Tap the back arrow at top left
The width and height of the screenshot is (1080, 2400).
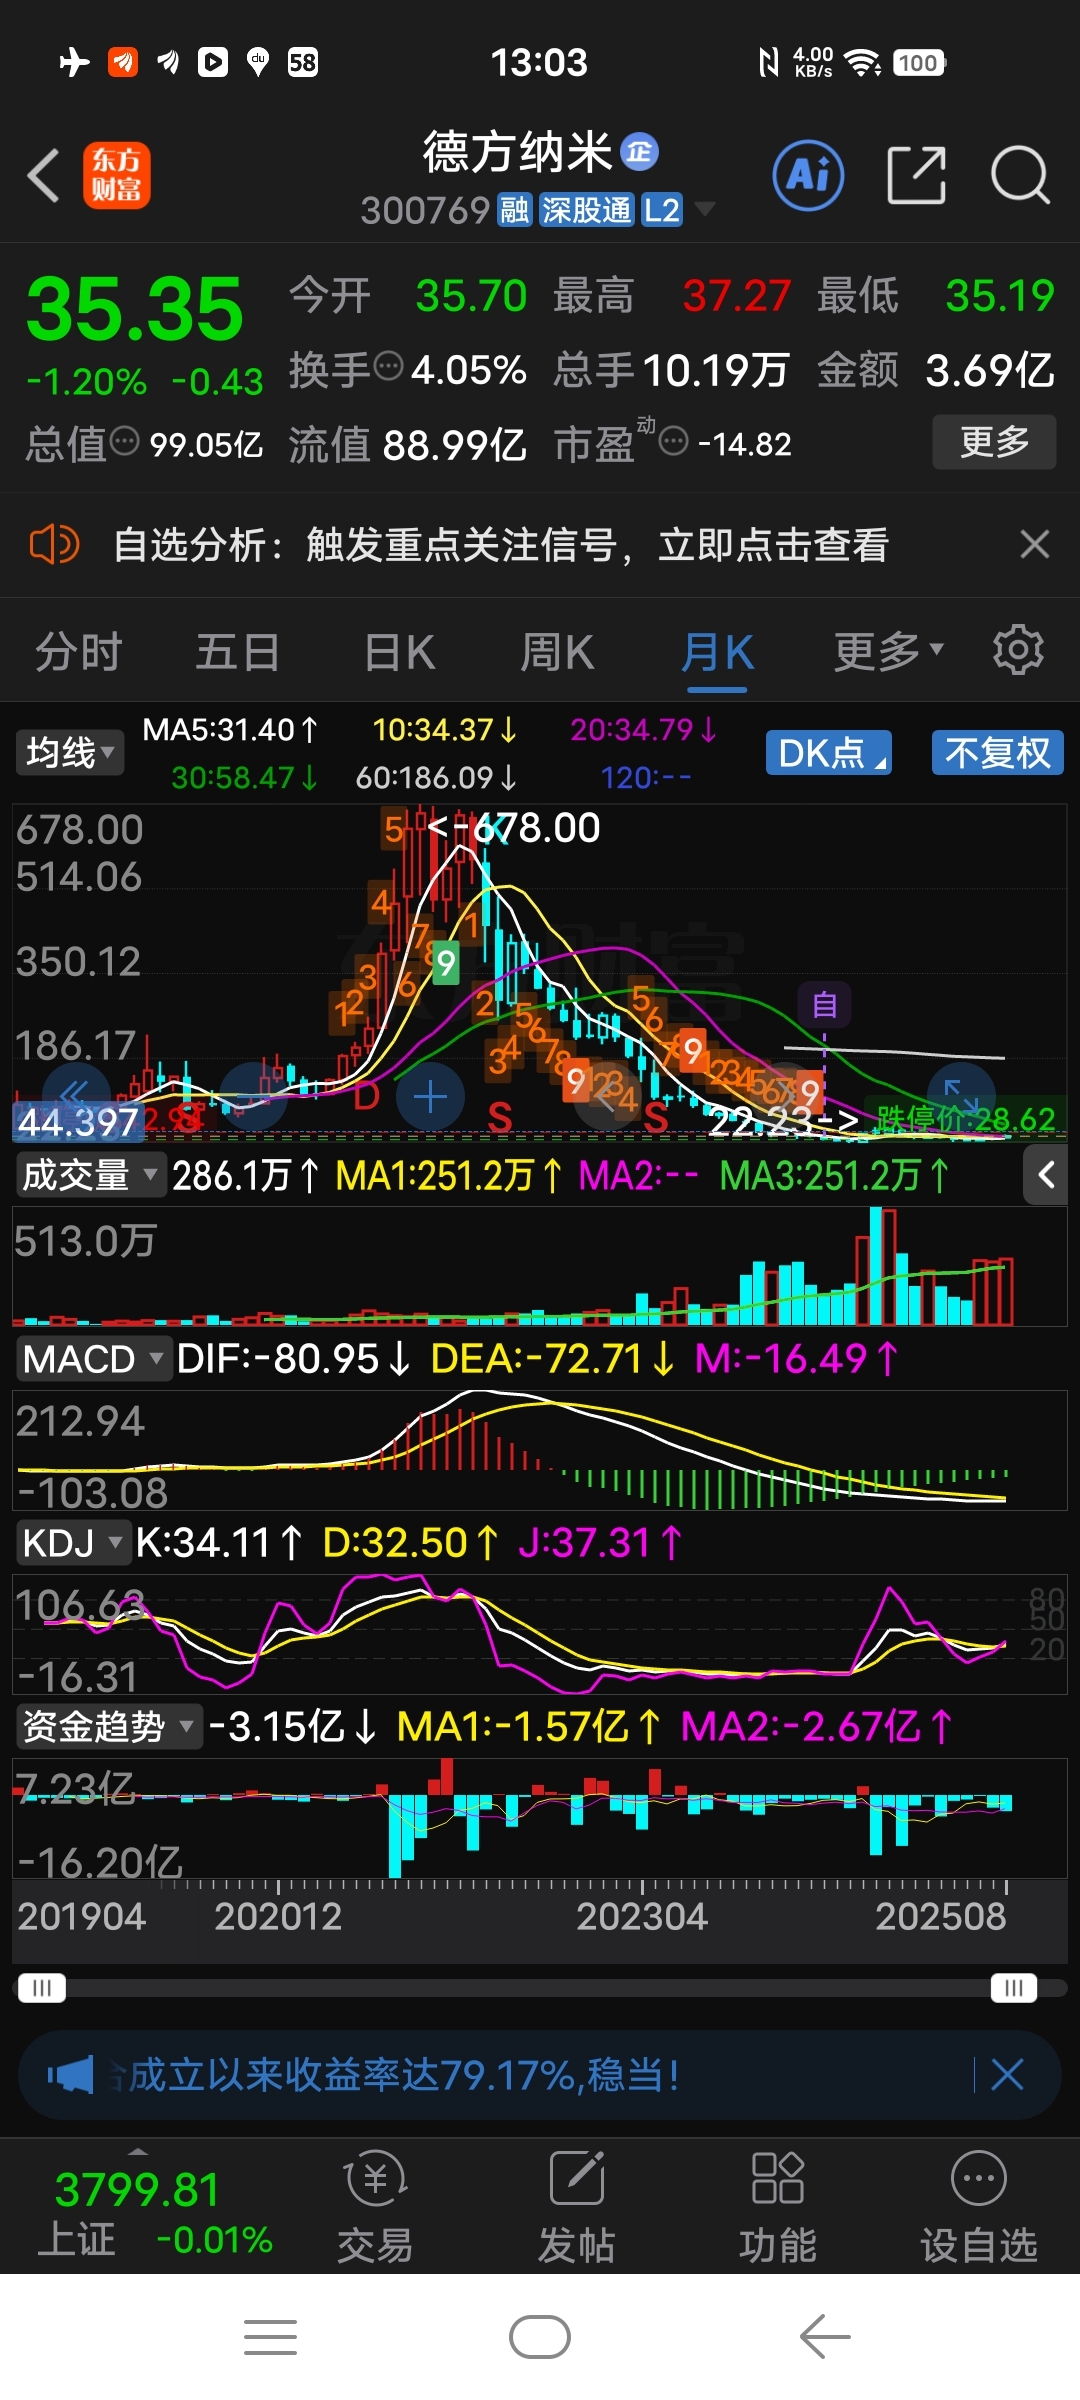pos(44,176)
